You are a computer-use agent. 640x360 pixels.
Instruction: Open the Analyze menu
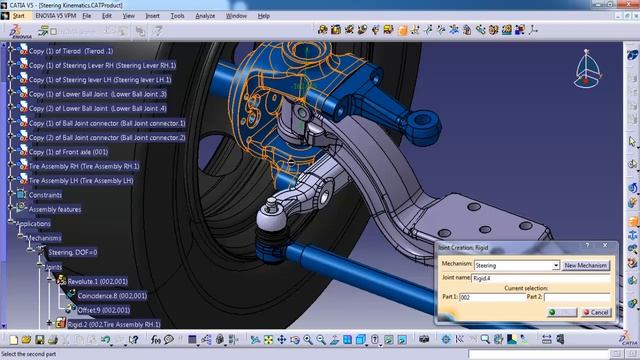[x=205, y=16]
